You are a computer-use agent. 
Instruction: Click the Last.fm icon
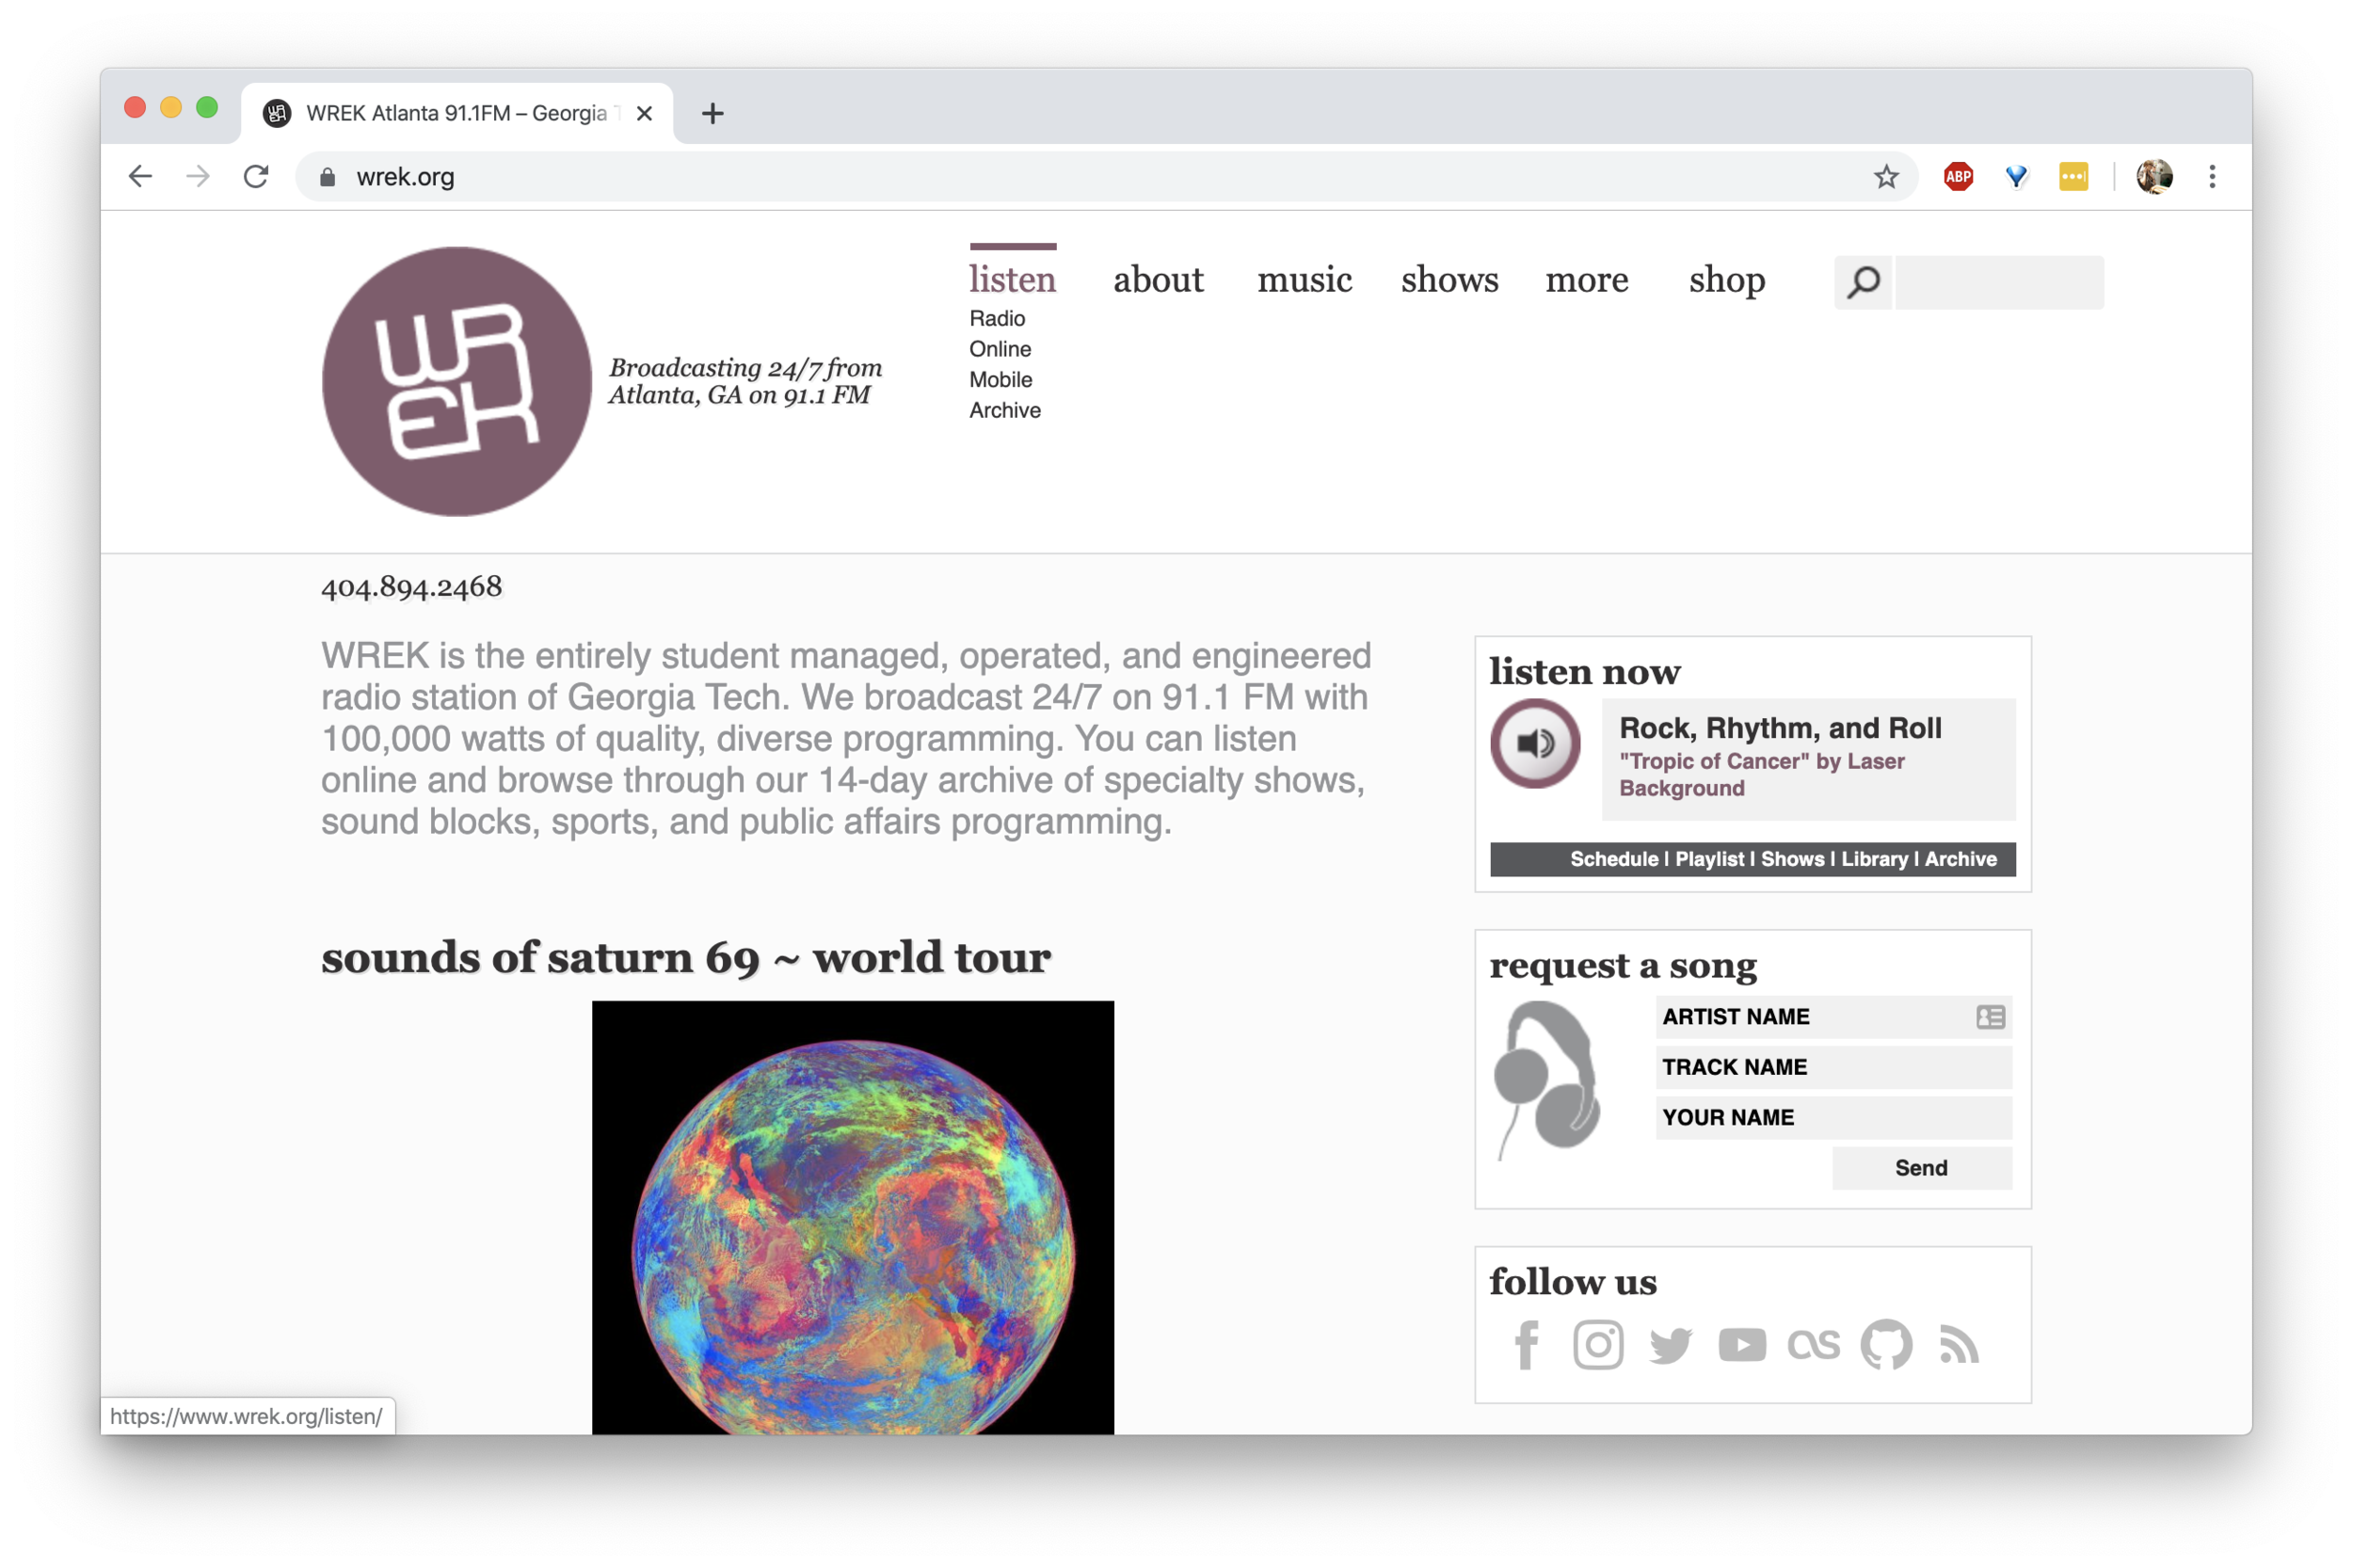point(1814,1345)
